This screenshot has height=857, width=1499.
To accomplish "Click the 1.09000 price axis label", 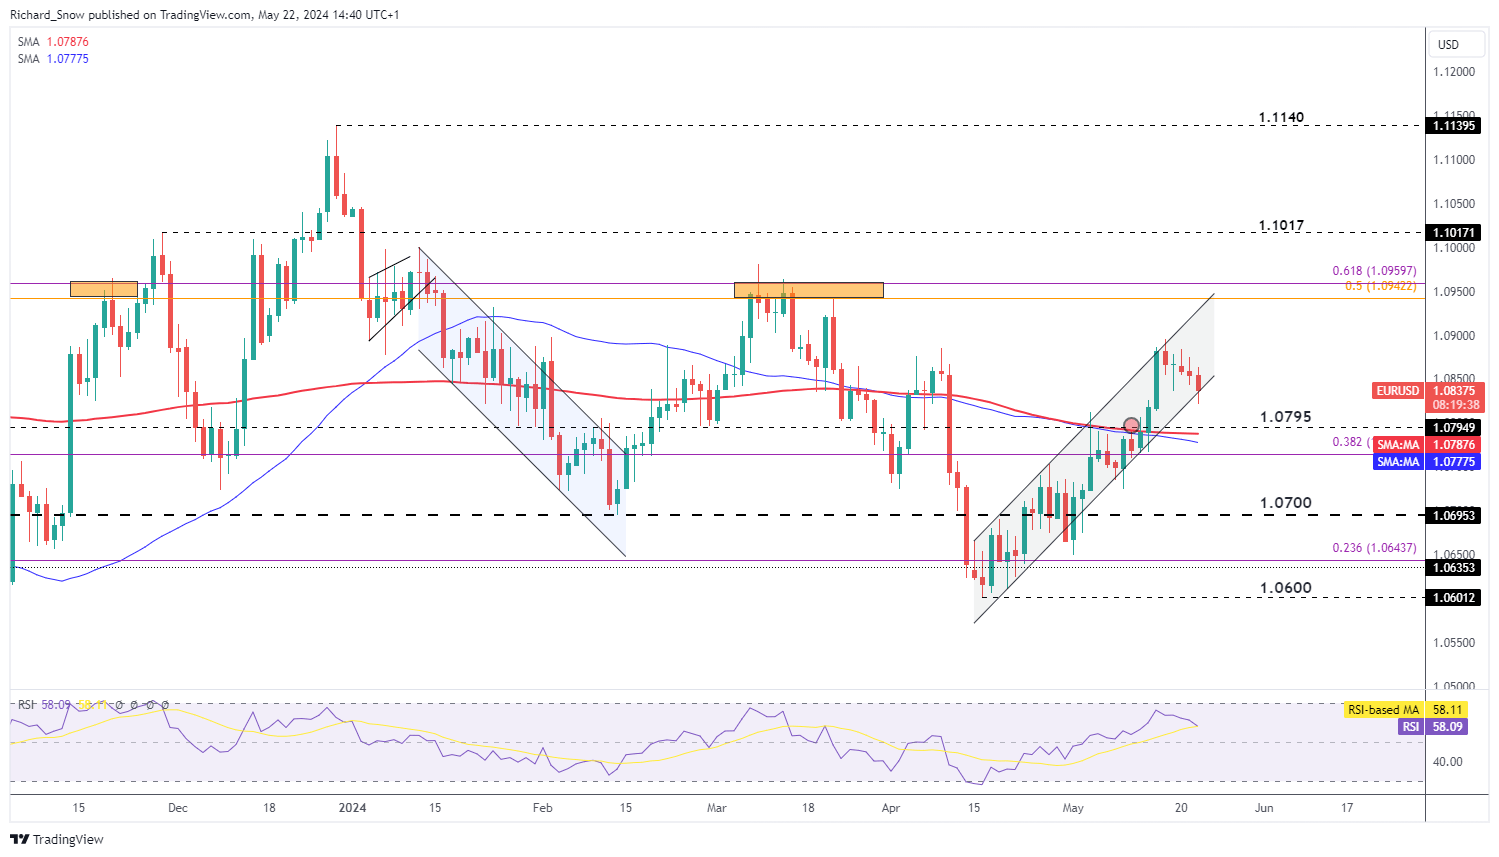I will (x=1454, y=336).
